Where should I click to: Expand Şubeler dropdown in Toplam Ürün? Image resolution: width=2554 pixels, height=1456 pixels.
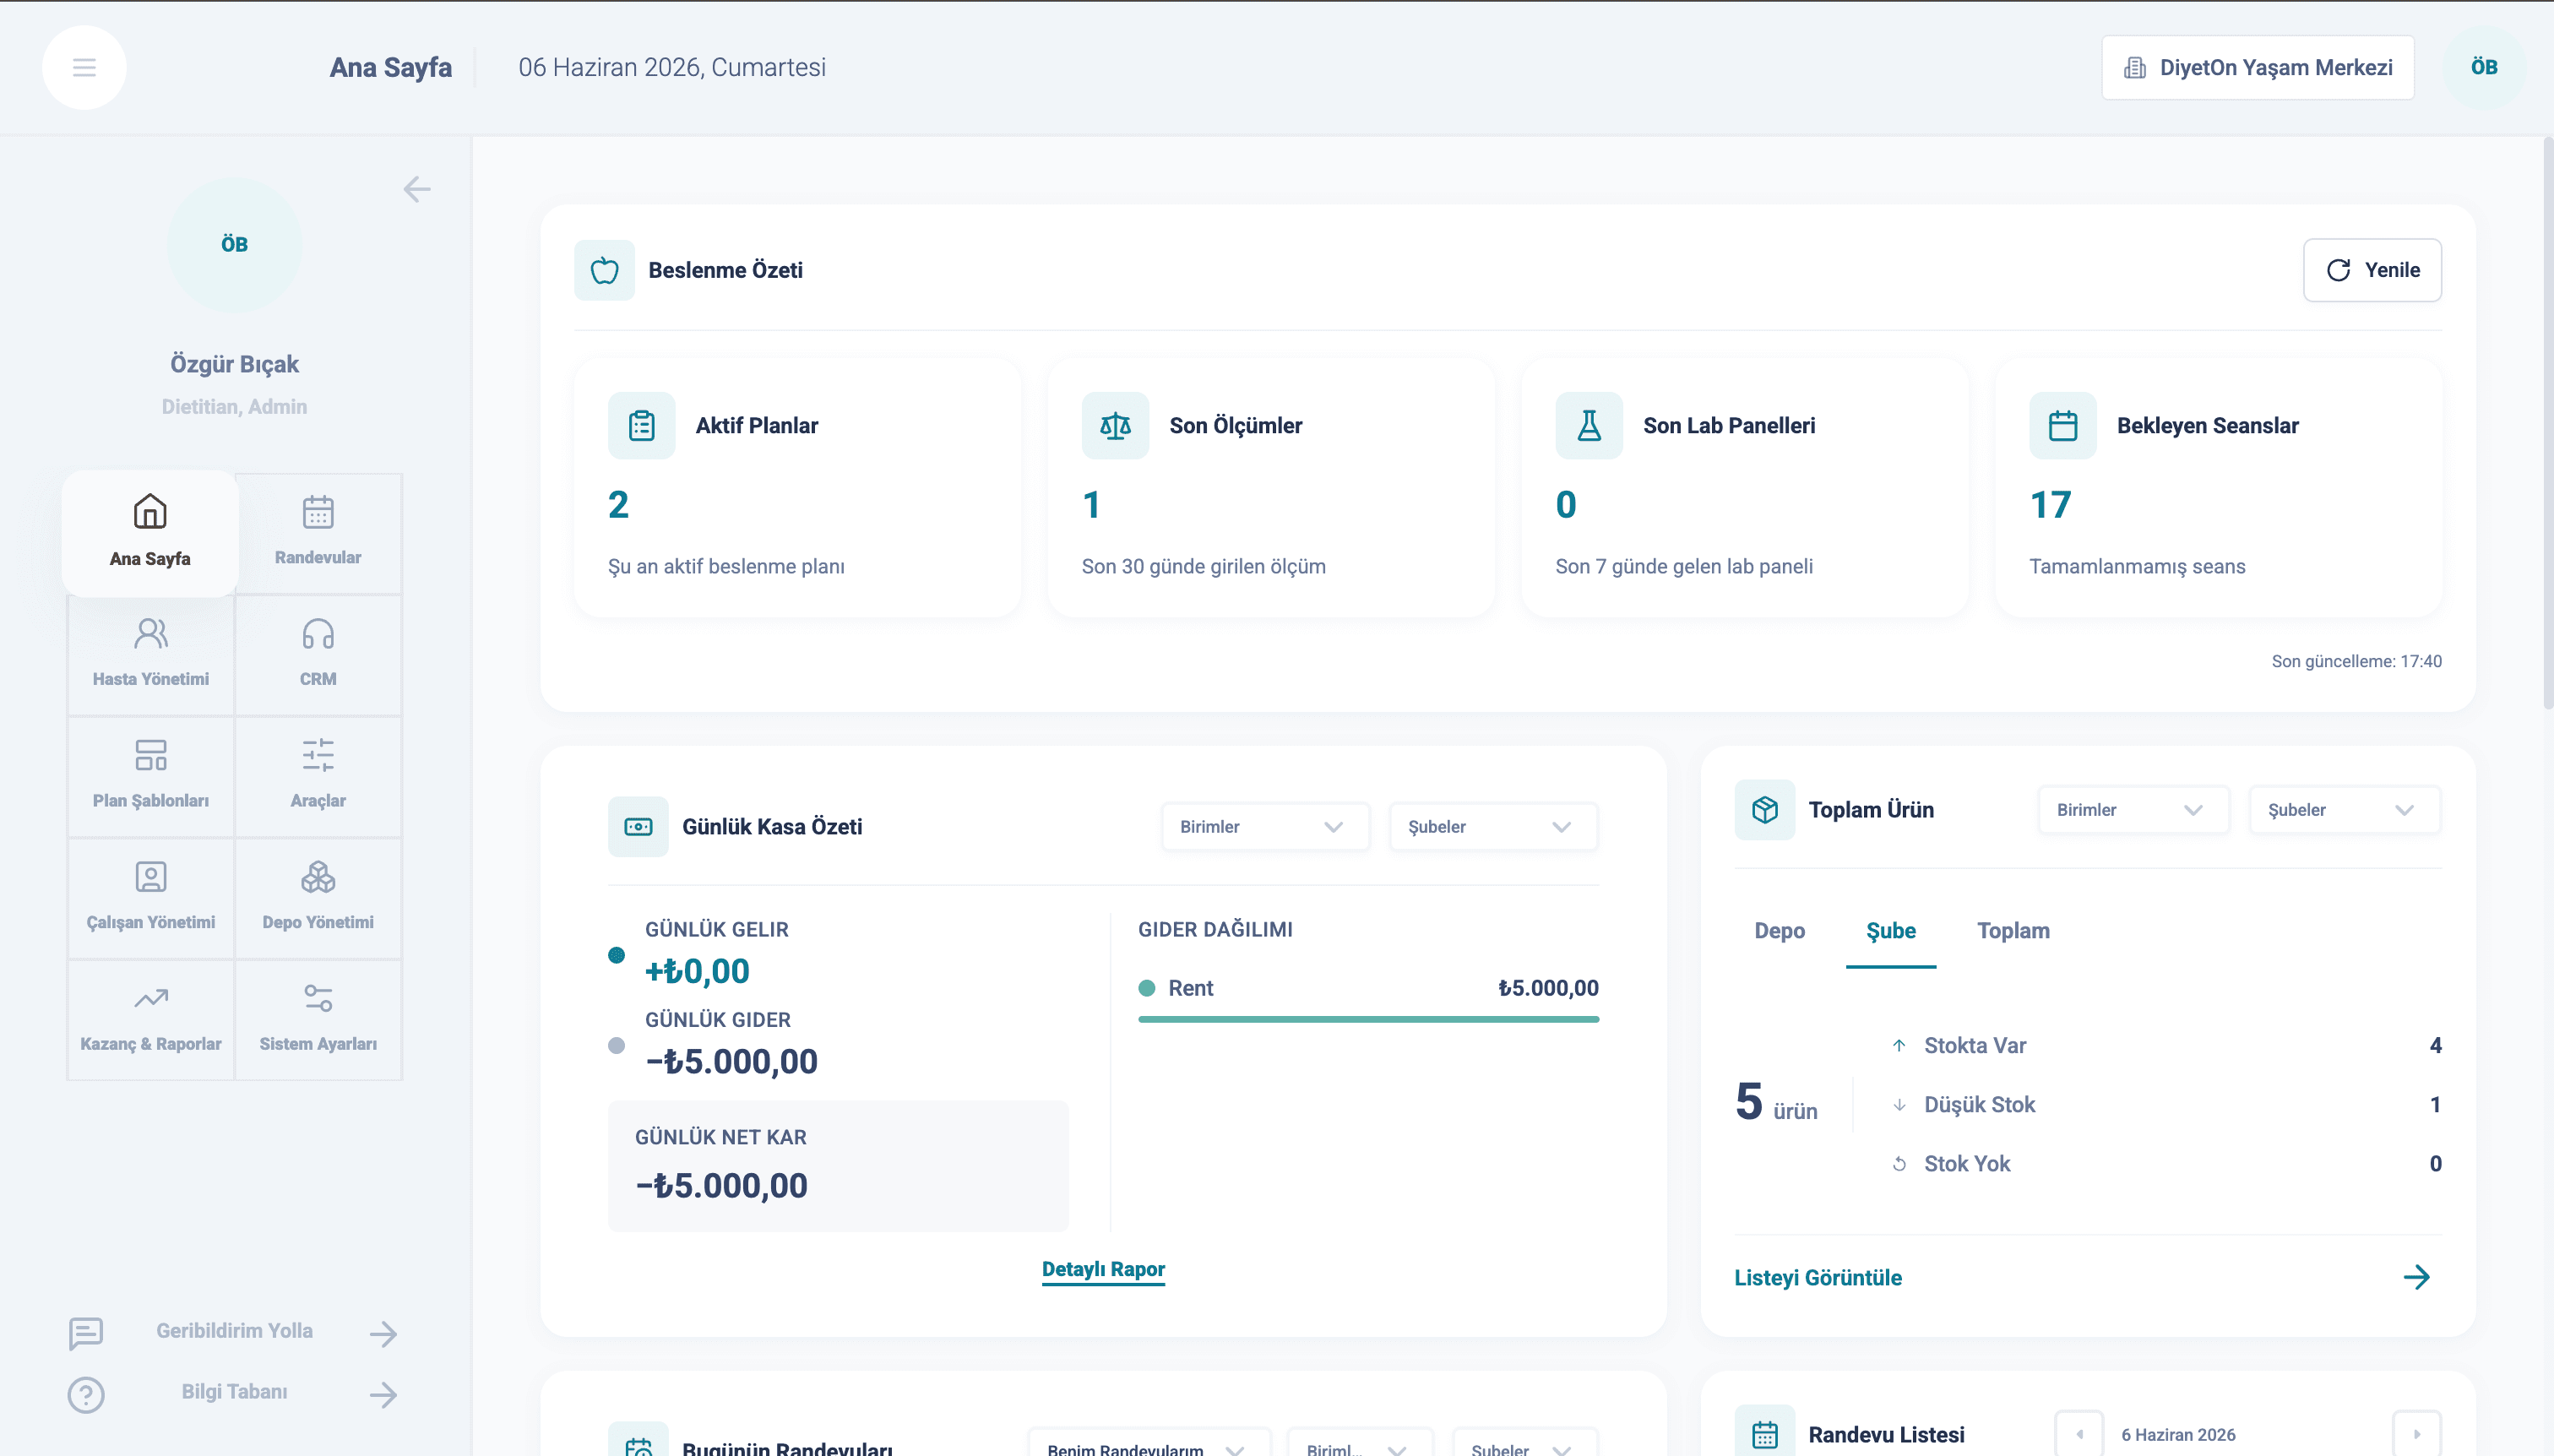click(x=2344, y=810)
